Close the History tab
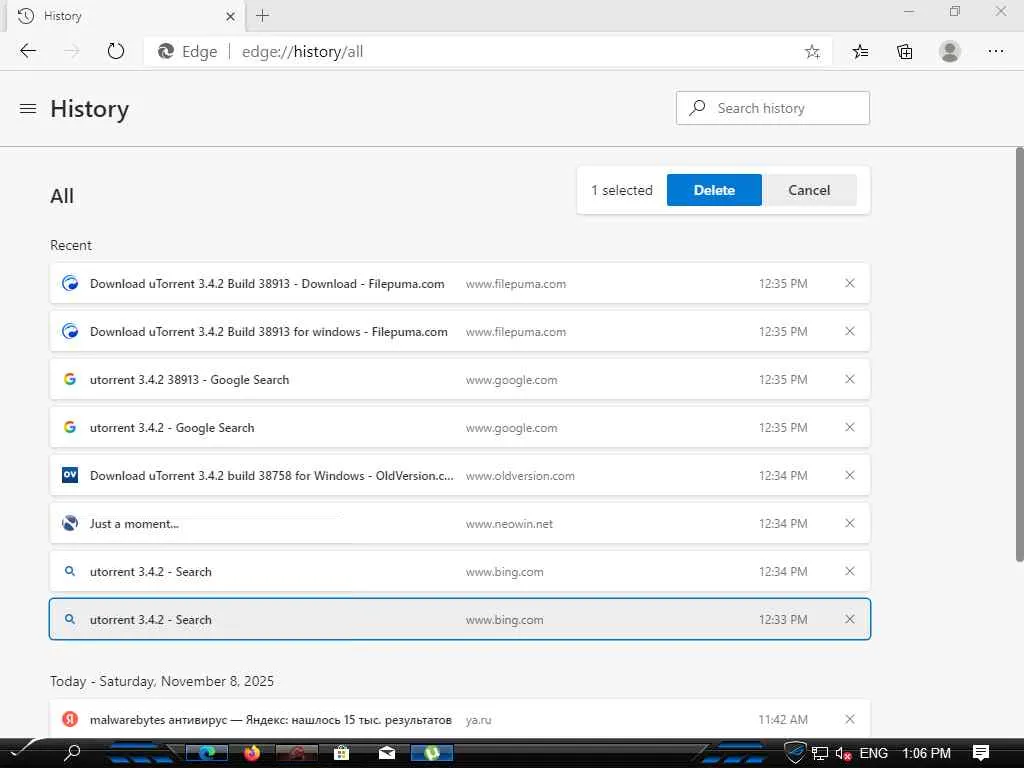1024x768 pixels. tap(231, 16)
